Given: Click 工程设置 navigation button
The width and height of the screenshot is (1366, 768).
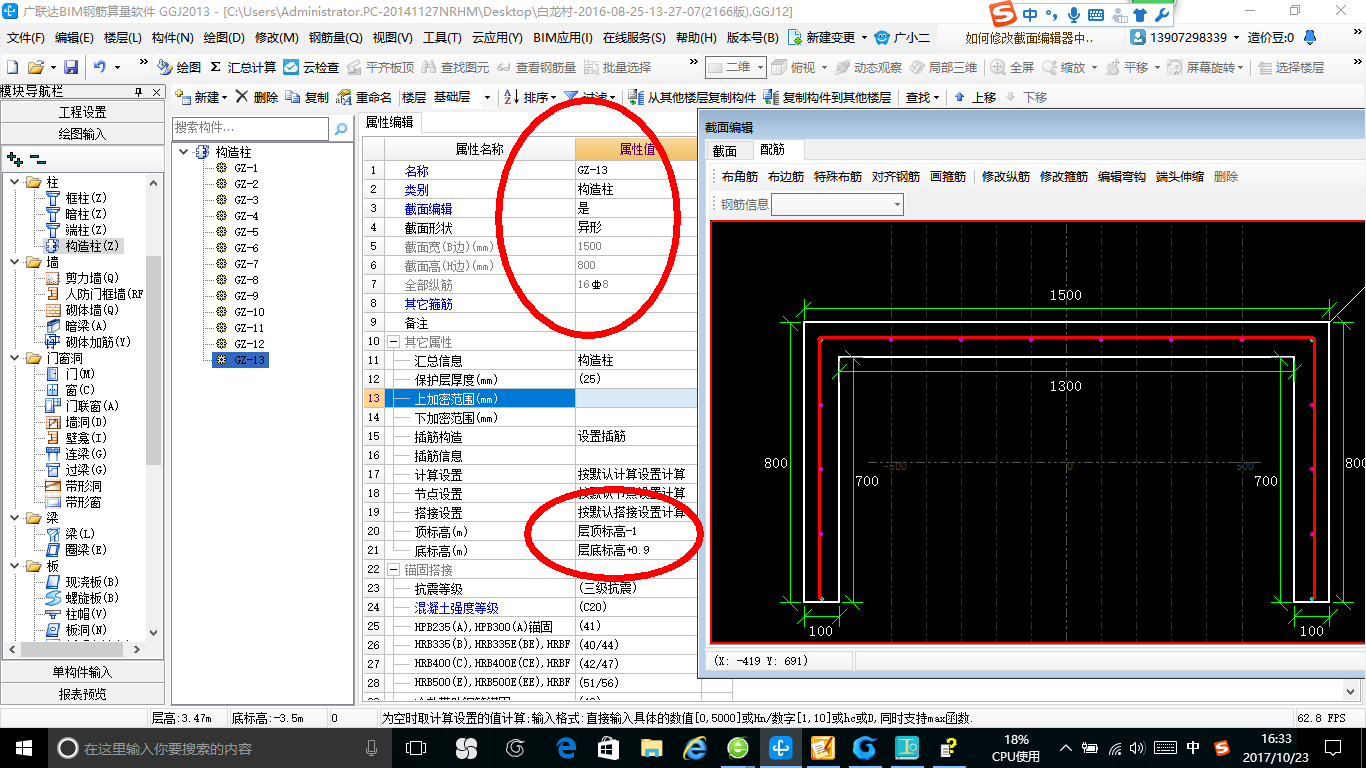Looking at the screenshot, I should tap(82, 112).
